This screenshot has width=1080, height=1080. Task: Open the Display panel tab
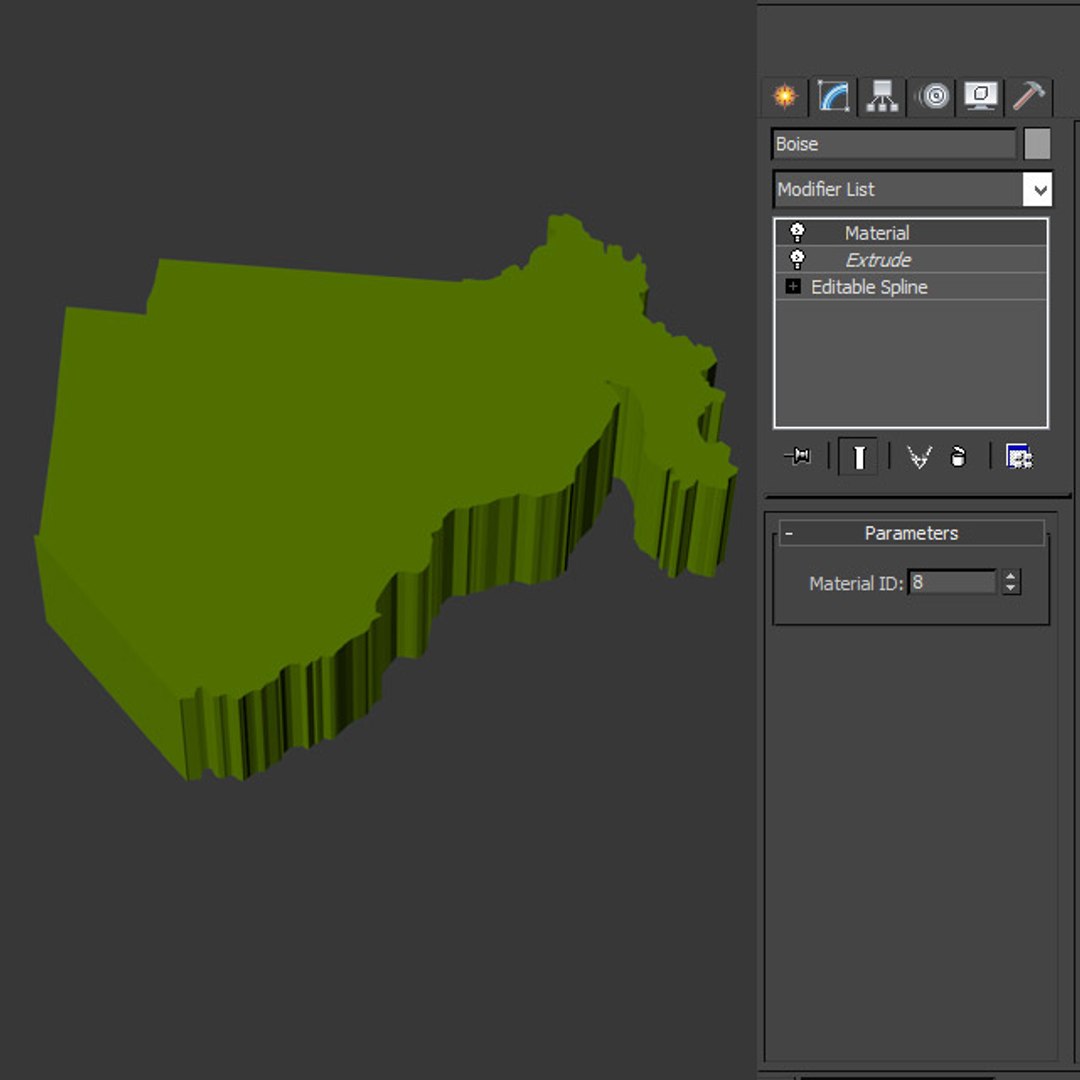tap(980, 96)
